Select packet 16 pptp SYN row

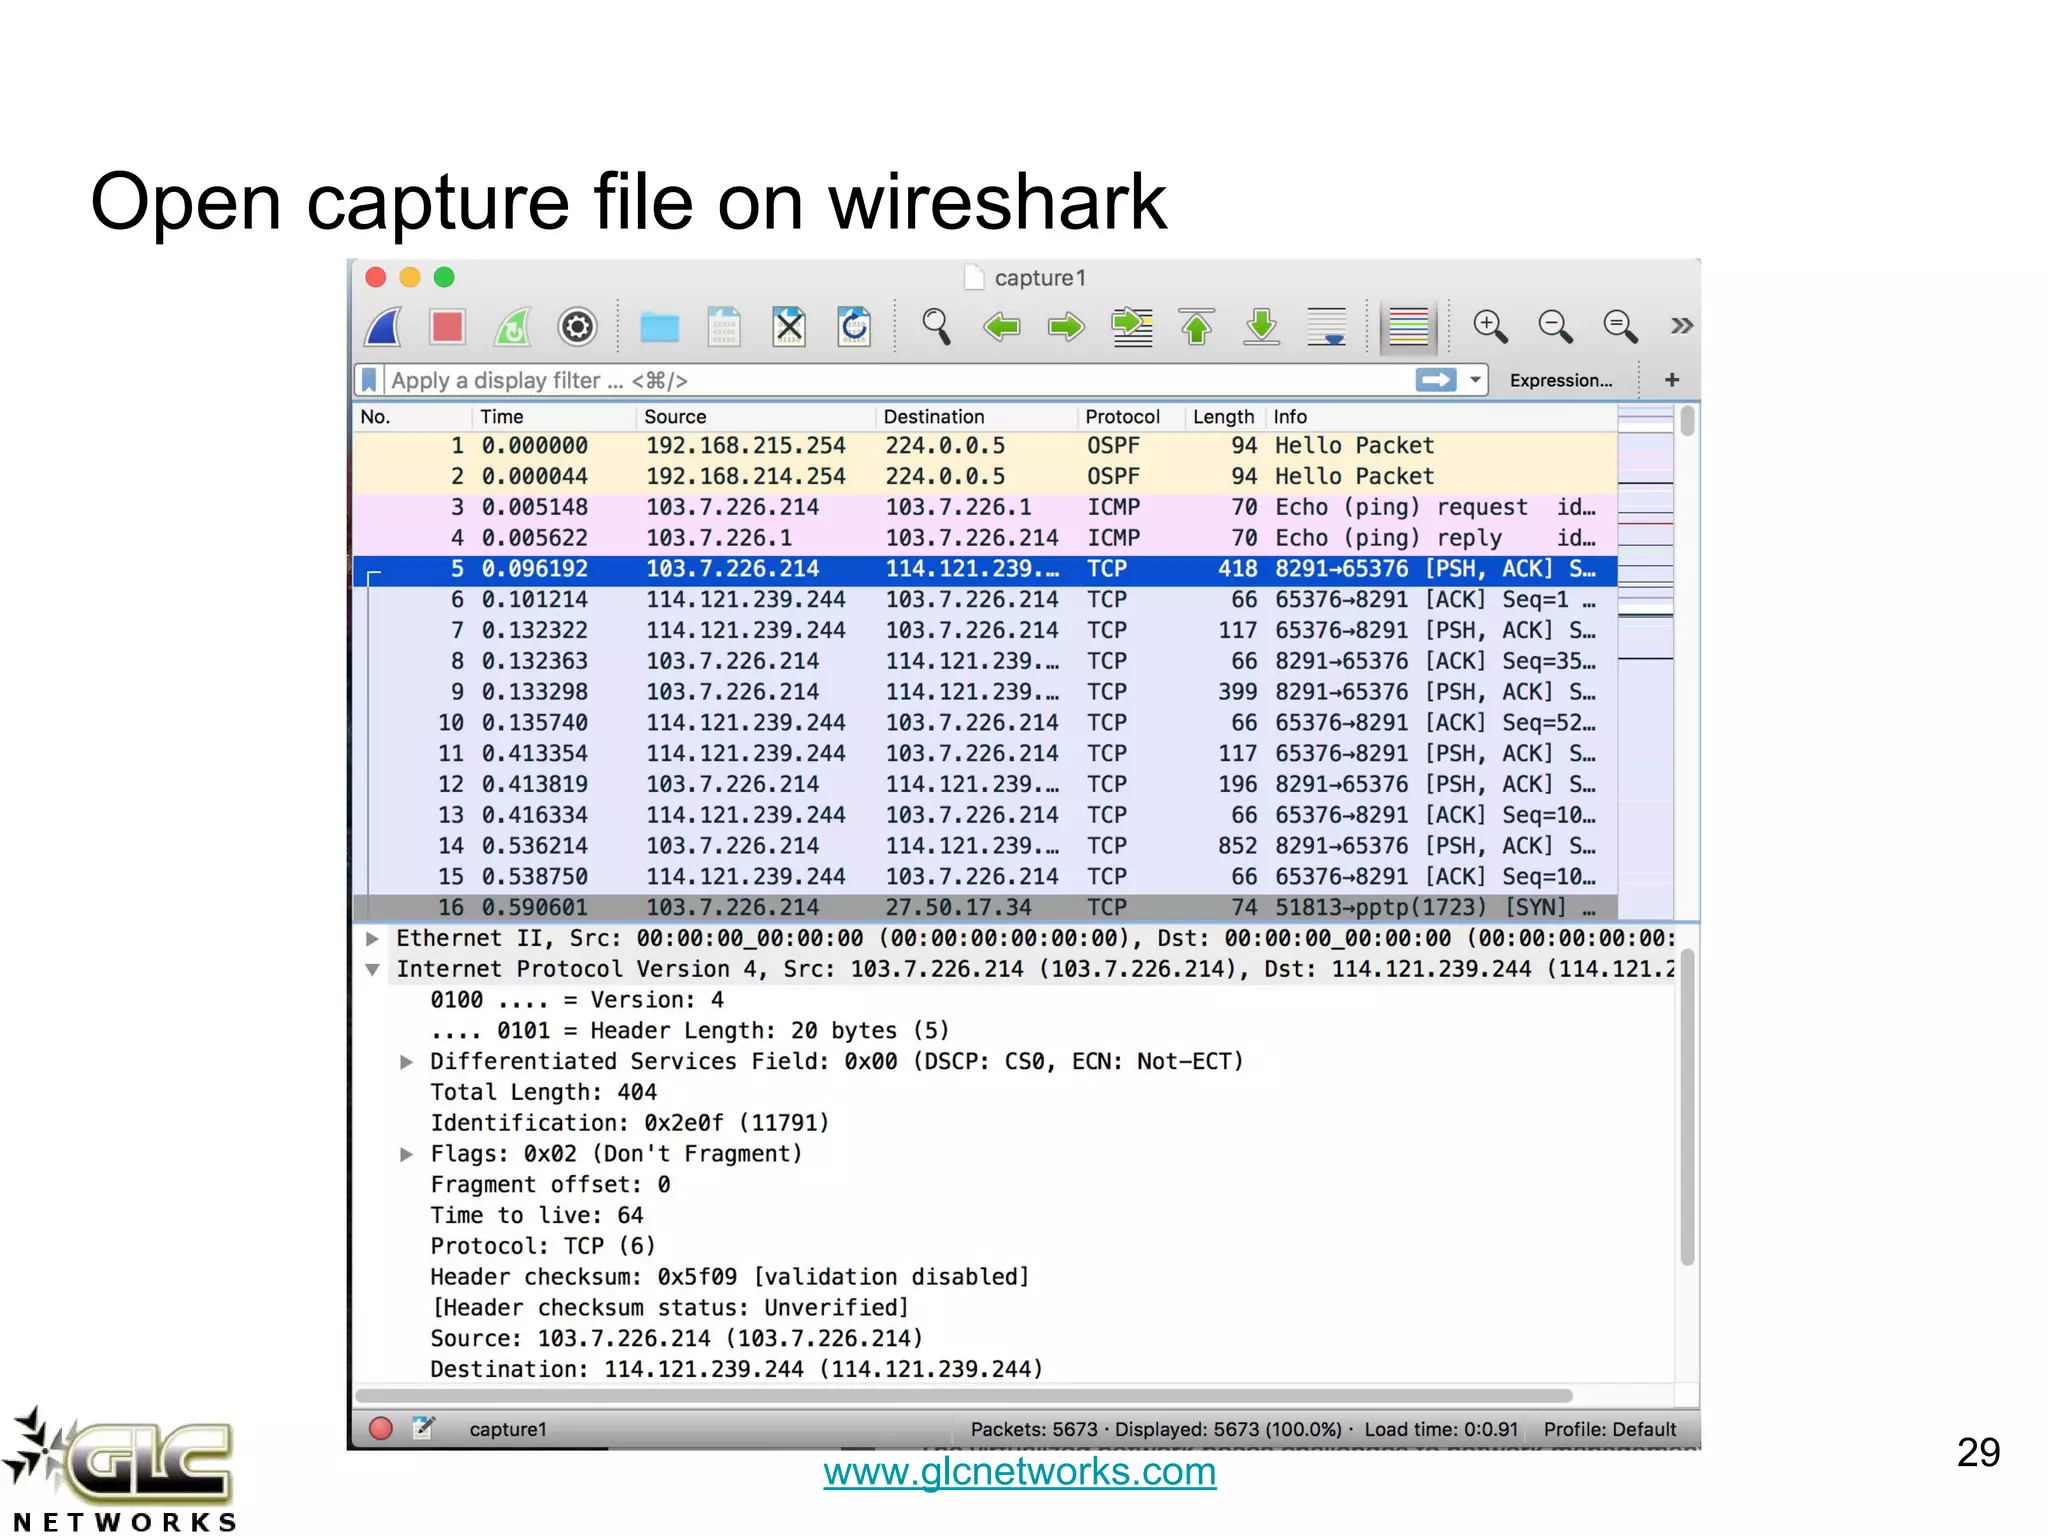tap(985, 907)
